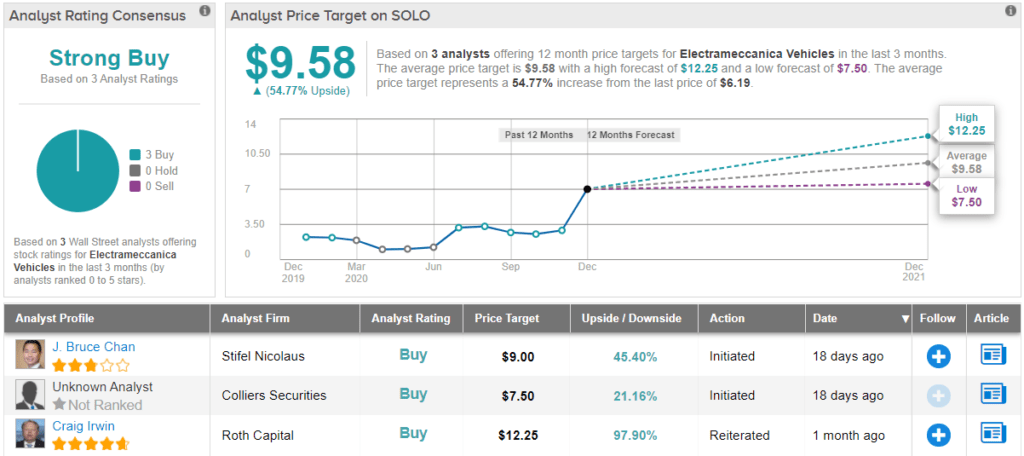Image resolution: width=1024 pixels, height=456 pixels.
Task: Click the black December price point on chart
Action: pos(587,188)
